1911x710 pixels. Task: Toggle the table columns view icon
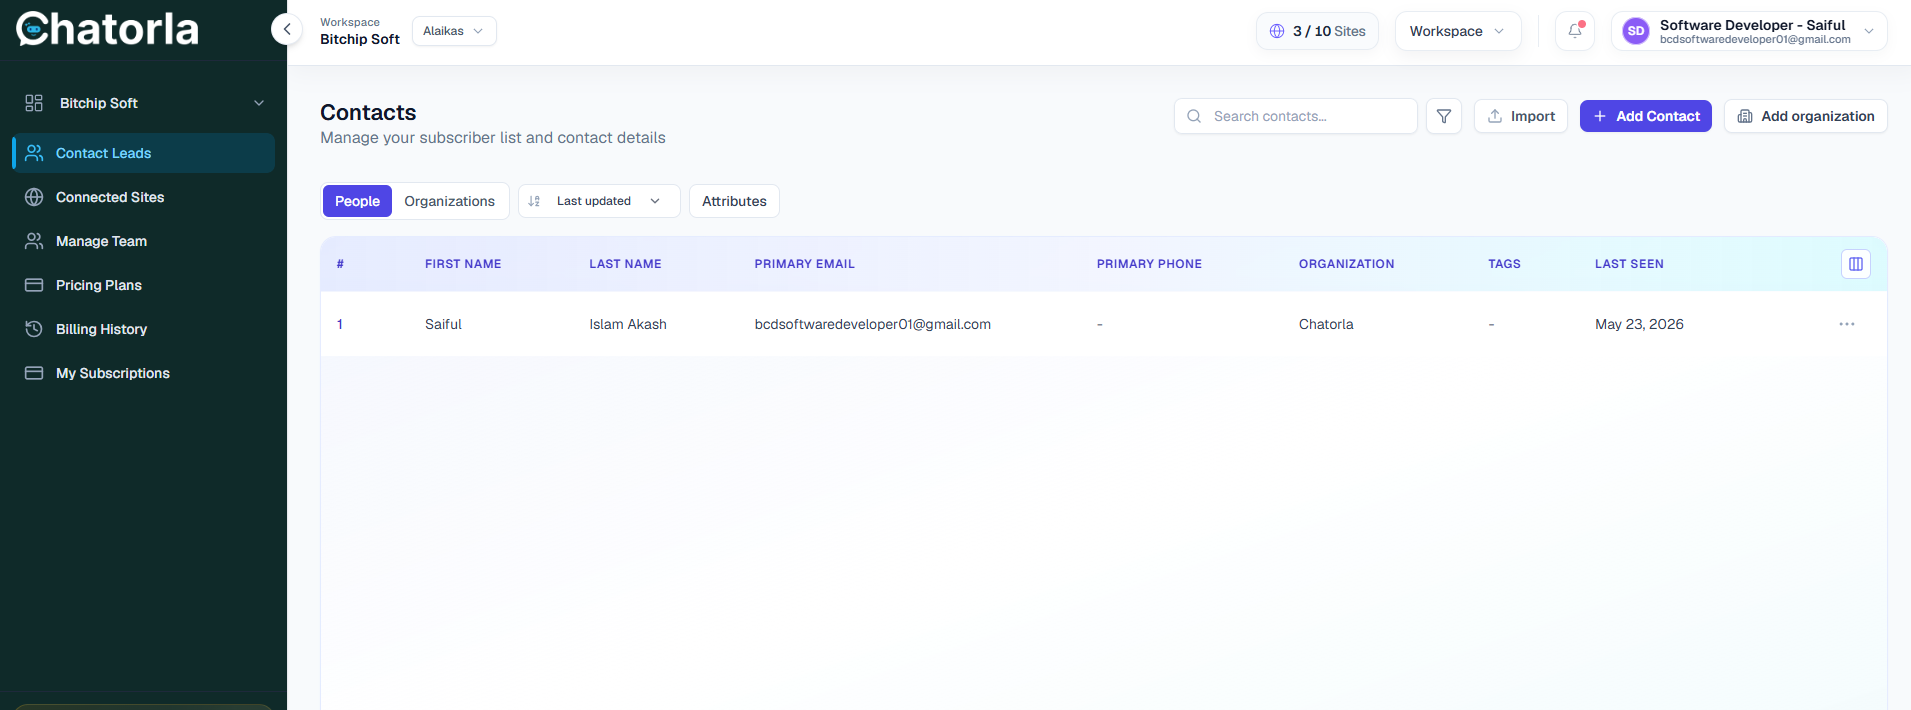1856,264
